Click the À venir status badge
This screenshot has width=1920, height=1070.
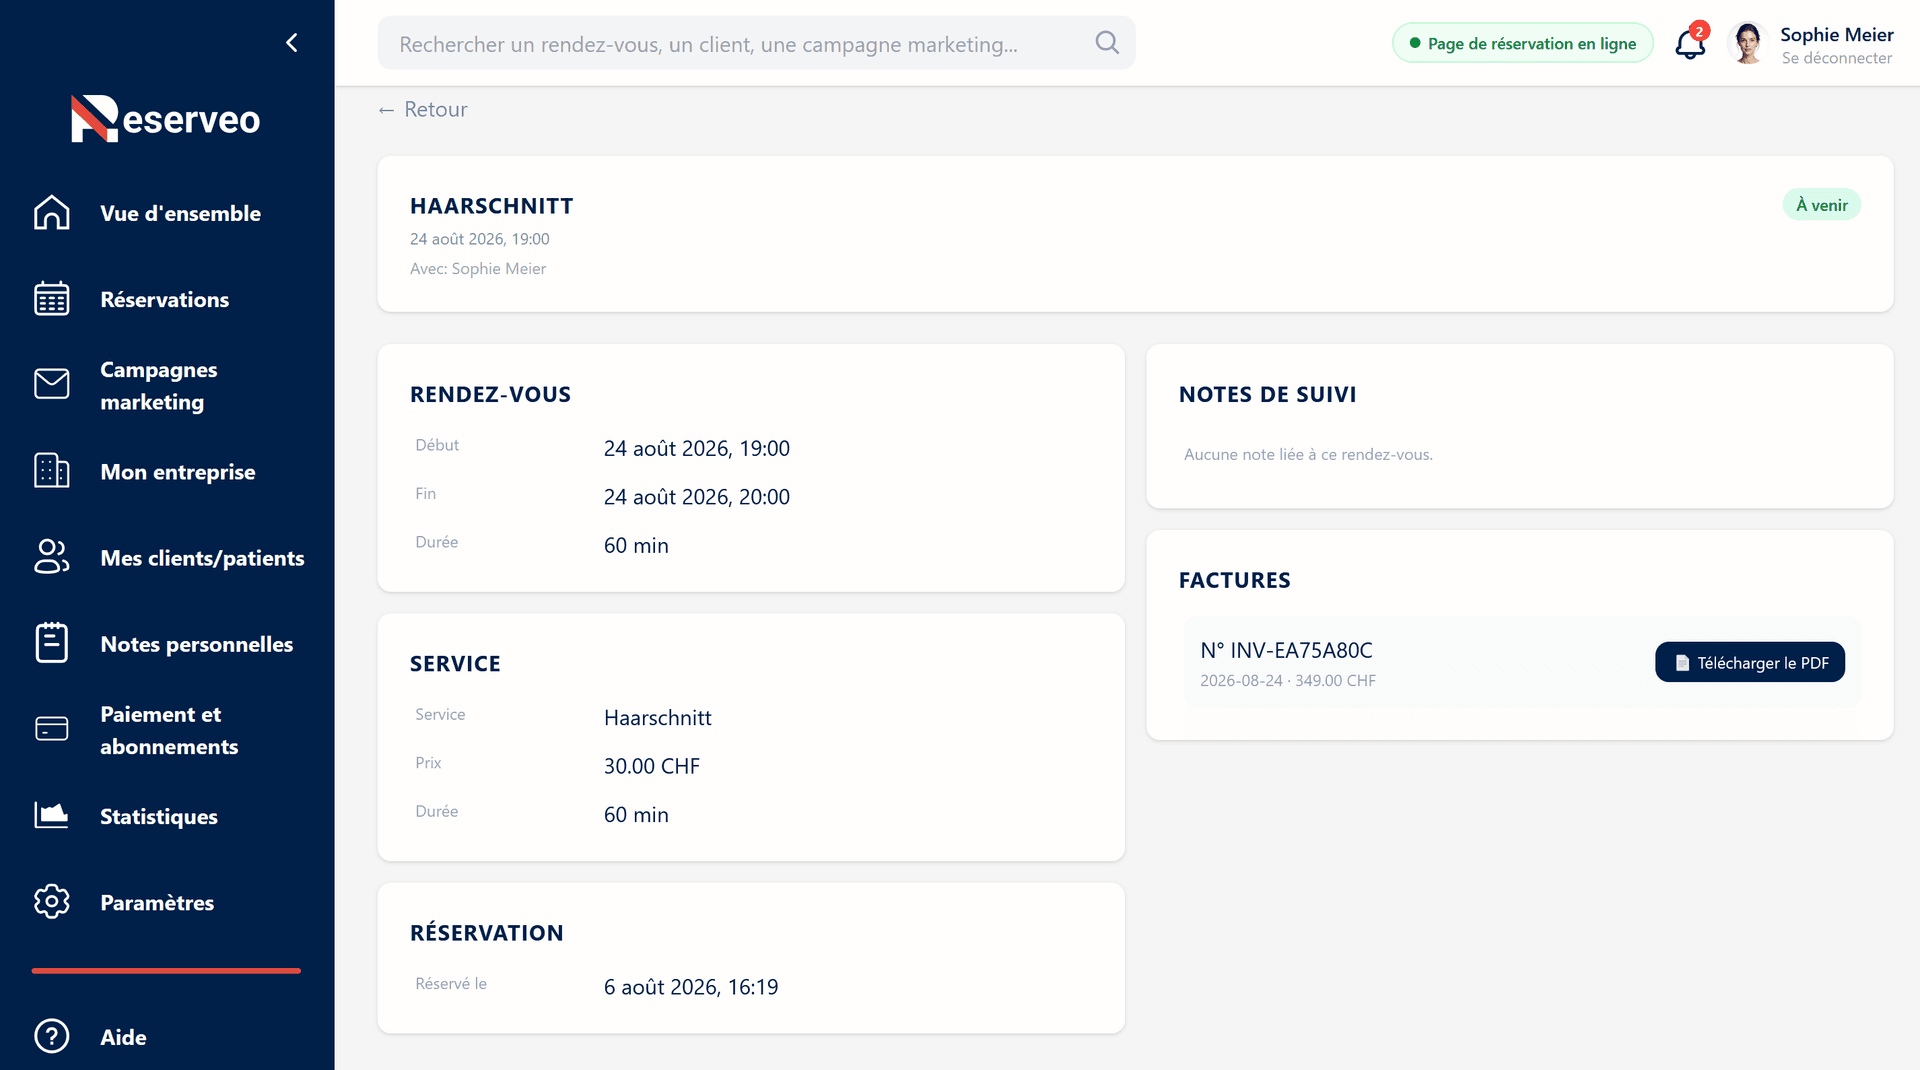1821,205
